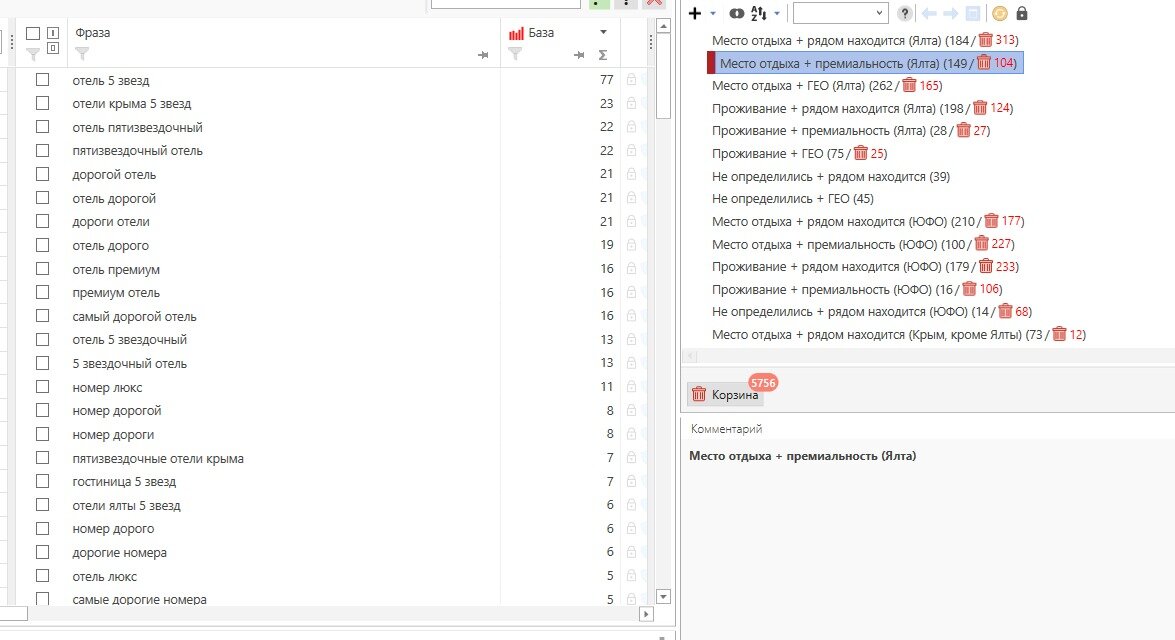Image resolution: width=1175 pixels, height=640 pixels.
Task: Check the checkbox next to отель 5 звезд
Action: (x=42, y=80)
